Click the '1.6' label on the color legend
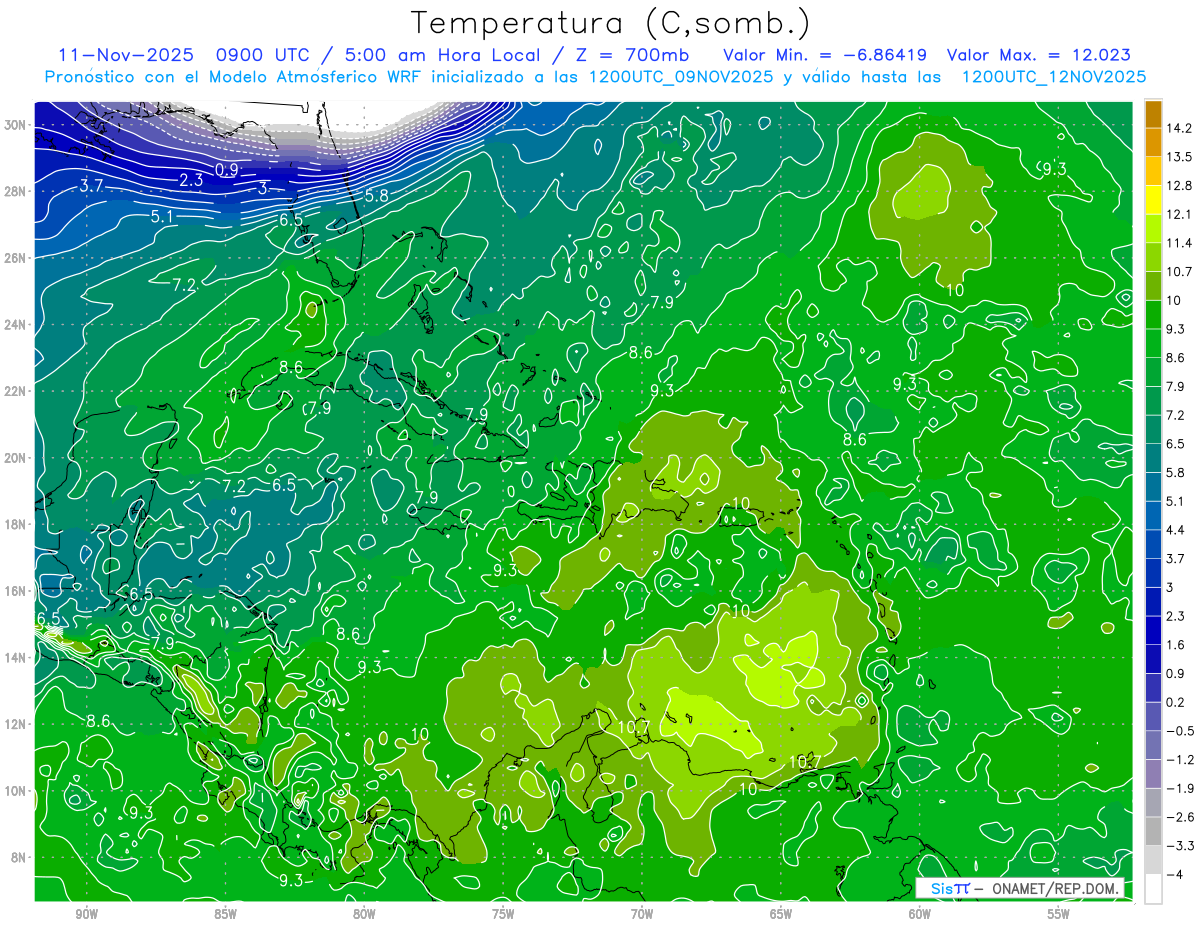The width and height of the screenshot is (1200, 927). click(1176, 644)
